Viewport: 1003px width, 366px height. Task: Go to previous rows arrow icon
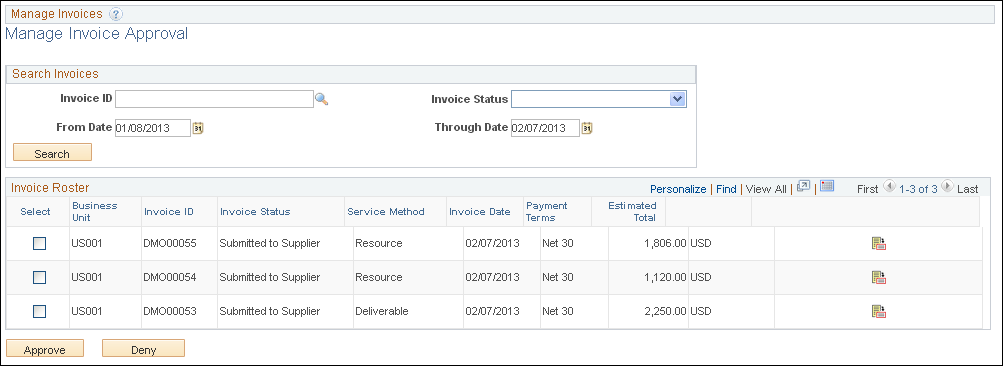coord(889,186)
